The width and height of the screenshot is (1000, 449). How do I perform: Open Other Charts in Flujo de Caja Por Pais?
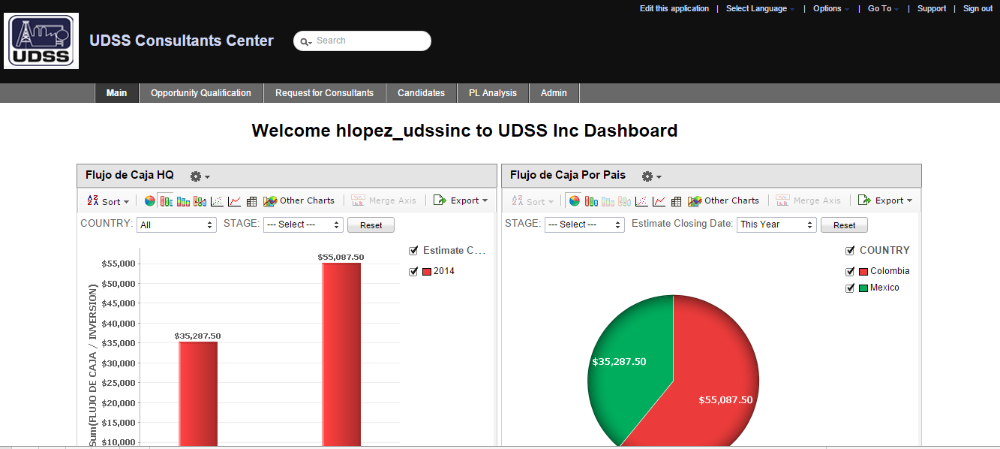click(723, 201)
